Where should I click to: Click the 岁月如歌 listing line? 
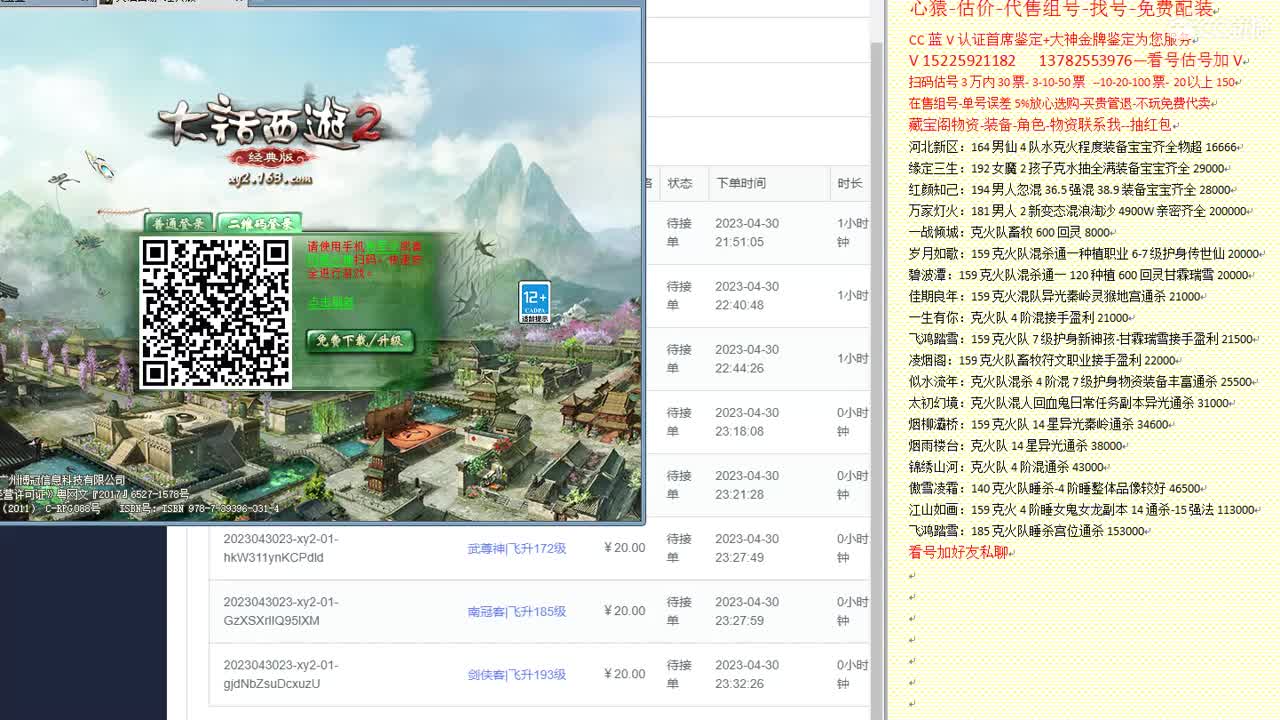[1086, 254]
